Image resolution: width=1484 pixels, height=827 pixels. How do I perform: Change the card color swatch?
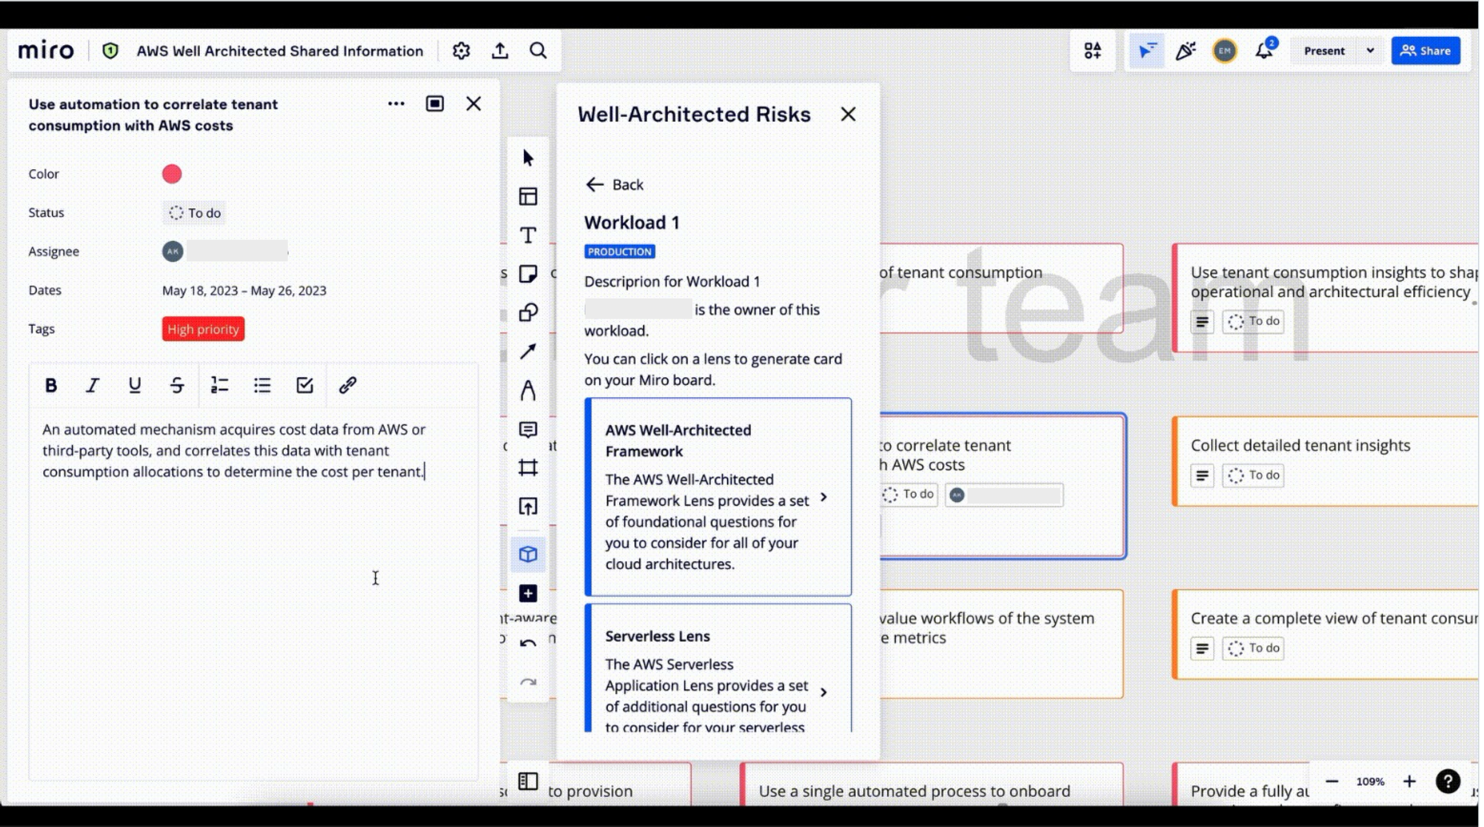(x=171, y=173)
